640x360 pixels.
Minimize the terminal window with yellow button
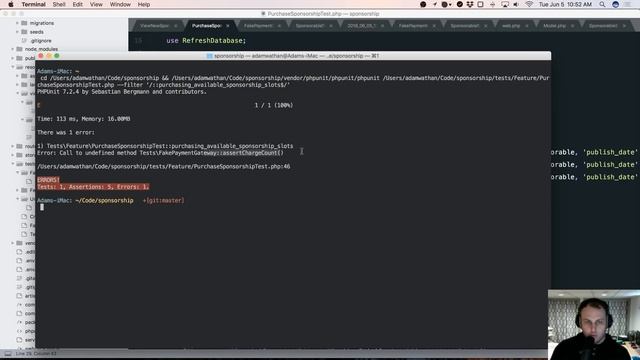(49, 56)
